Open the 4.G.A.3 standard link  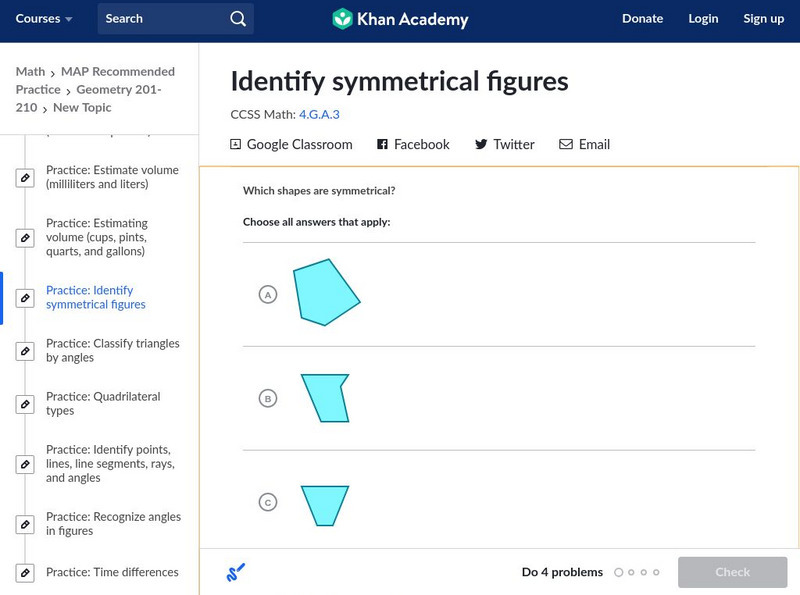pos(319,114)
